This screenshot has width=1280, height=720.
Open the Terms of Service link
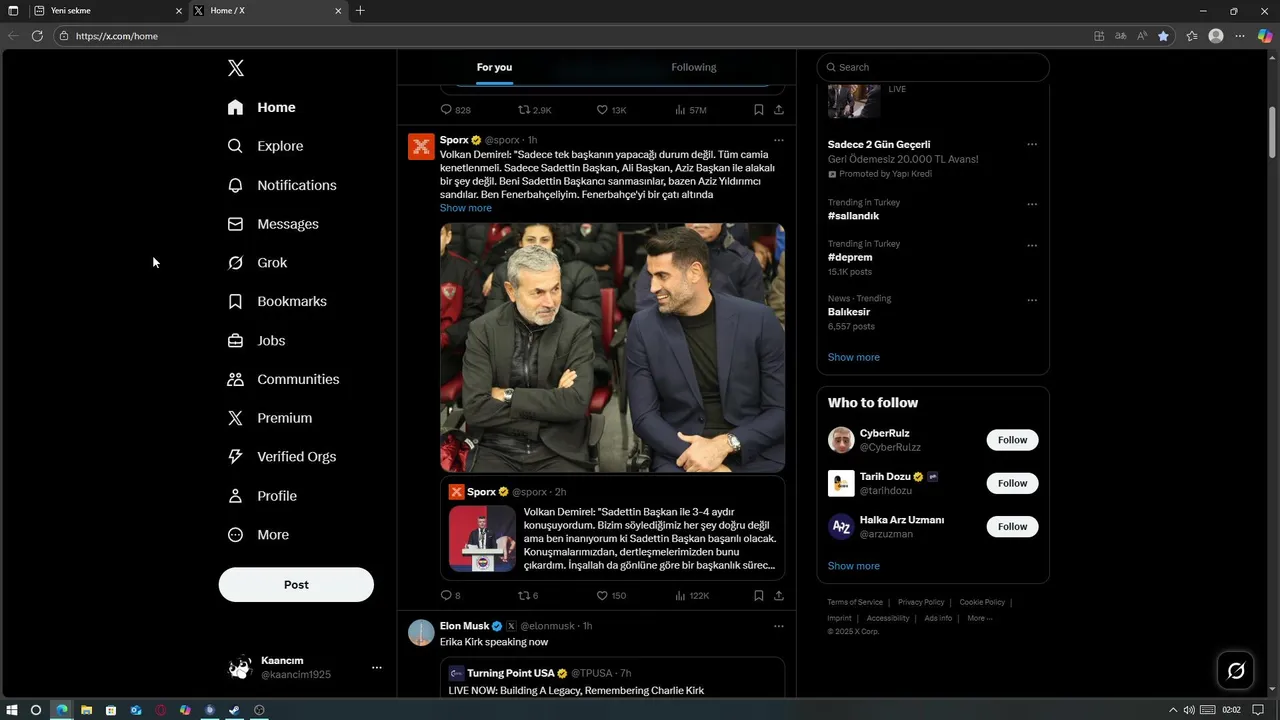[855, 602]
